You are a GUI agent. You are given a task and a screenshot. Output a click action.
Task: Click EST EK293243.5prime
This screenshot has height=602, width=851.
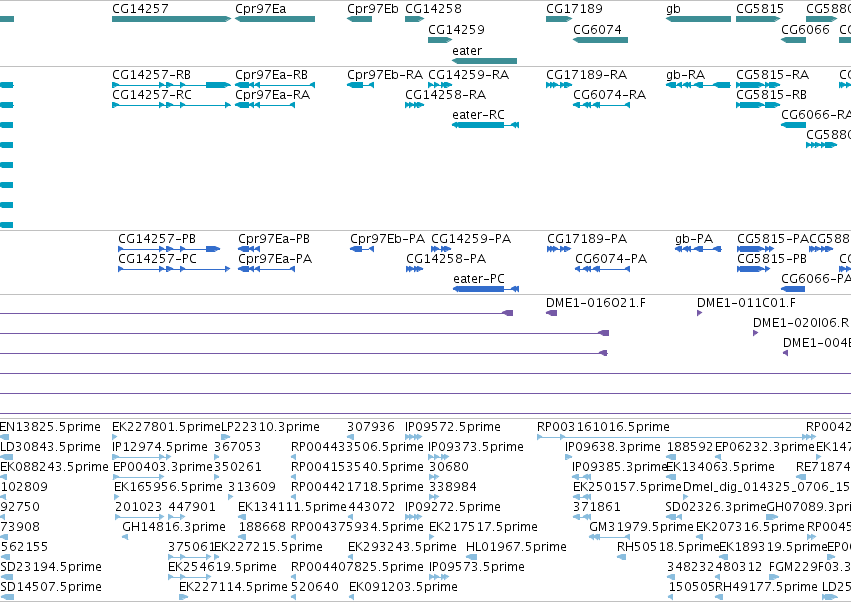351,557
